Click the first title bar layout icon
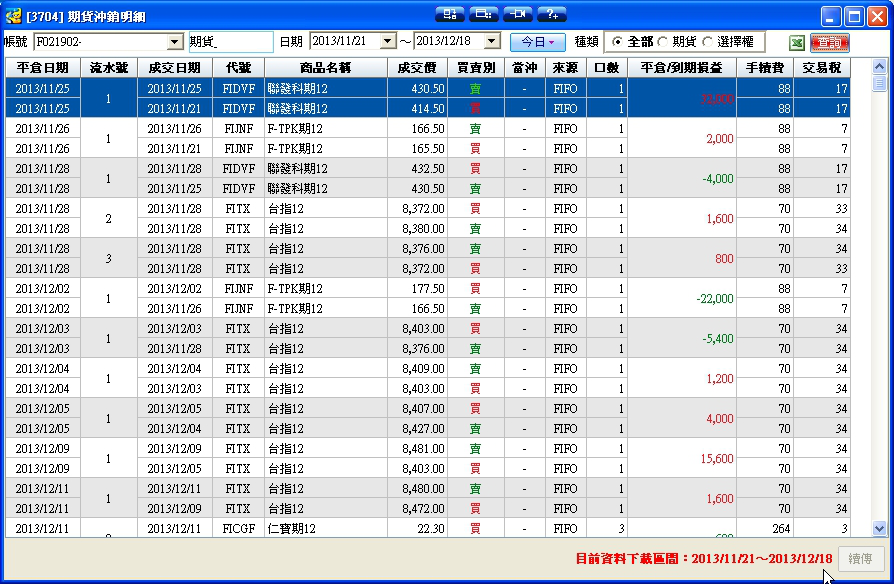894x584 pixels. point(449,14)
